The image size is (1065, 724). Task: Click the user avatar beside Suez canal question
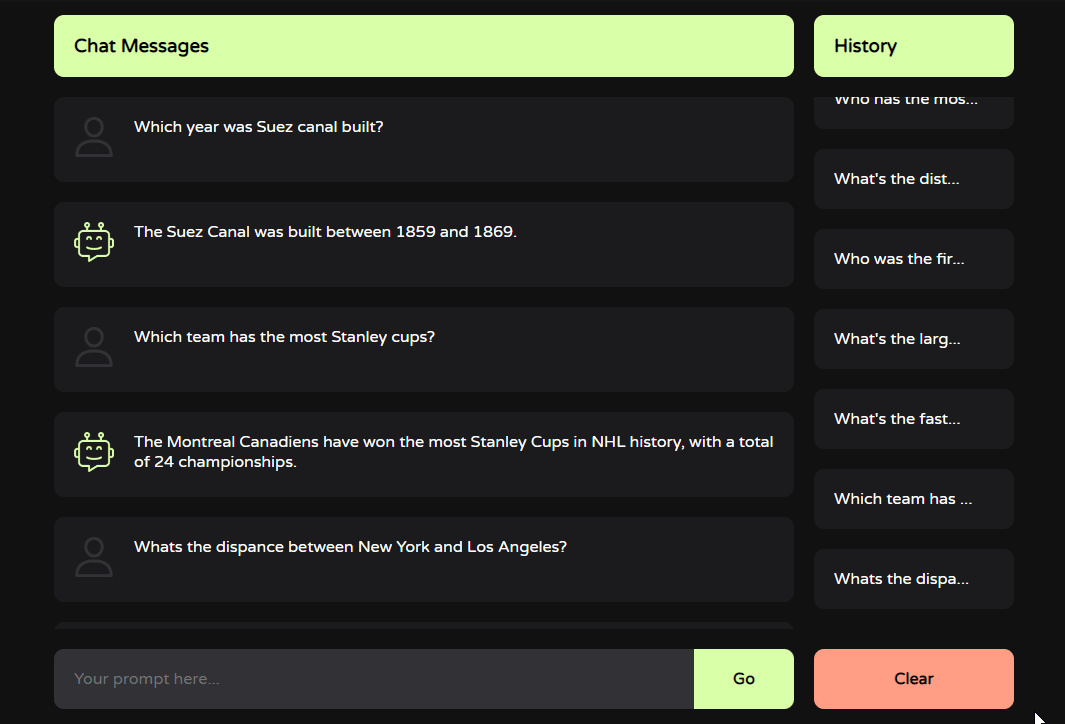94,137
